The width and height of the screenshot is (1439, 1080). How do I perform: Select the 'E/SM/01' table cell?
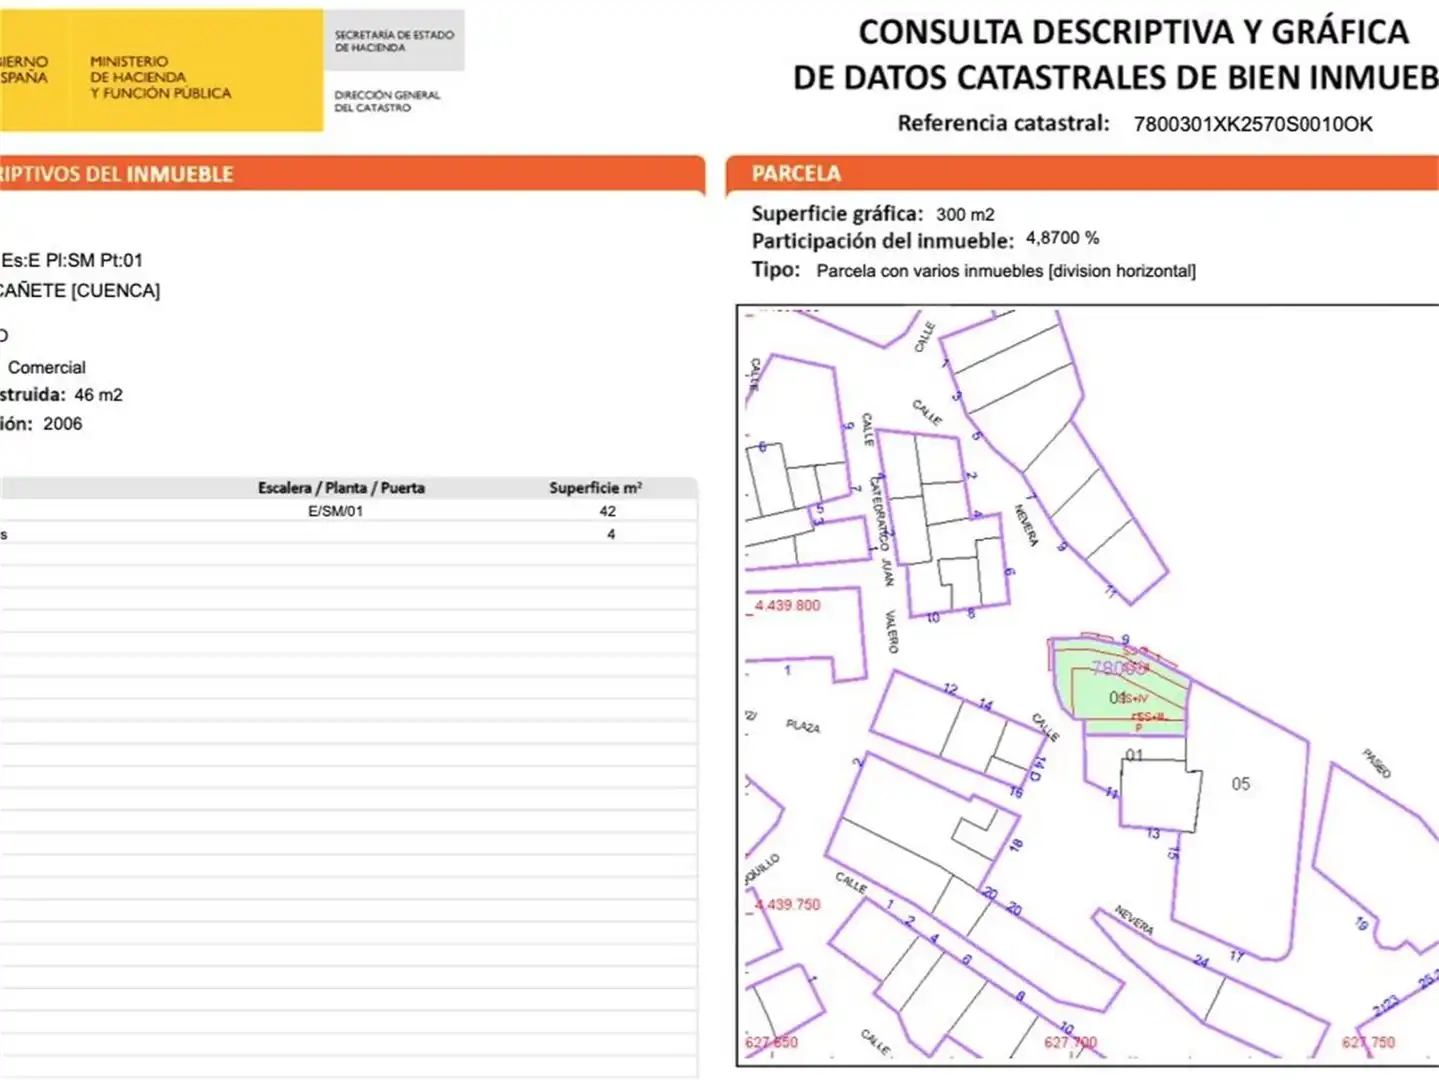point(335,511)
